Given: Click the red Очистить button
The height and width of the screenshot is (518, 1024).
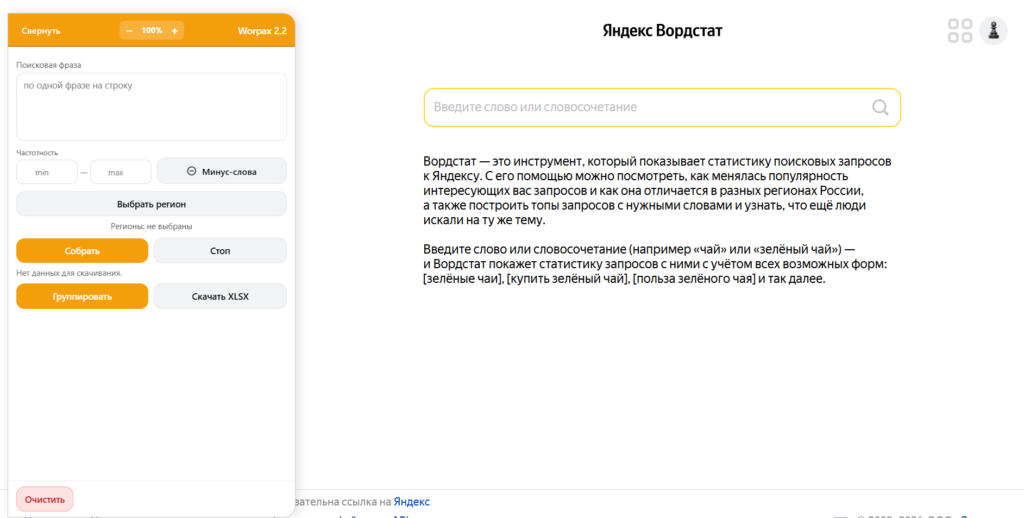Looking at the screenshot, I should (x=45, y=499).
